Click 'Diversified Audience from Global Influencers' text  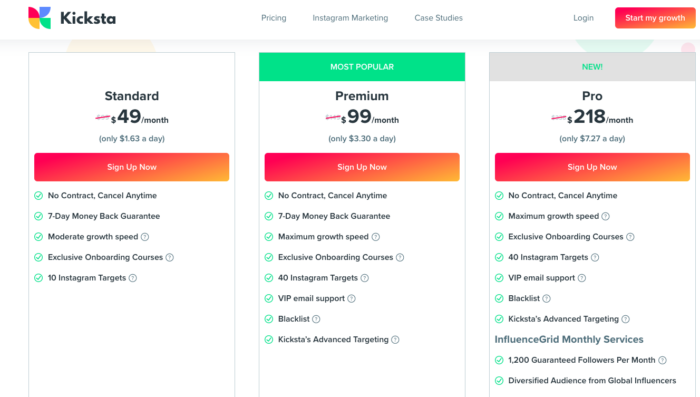[592, 380]
